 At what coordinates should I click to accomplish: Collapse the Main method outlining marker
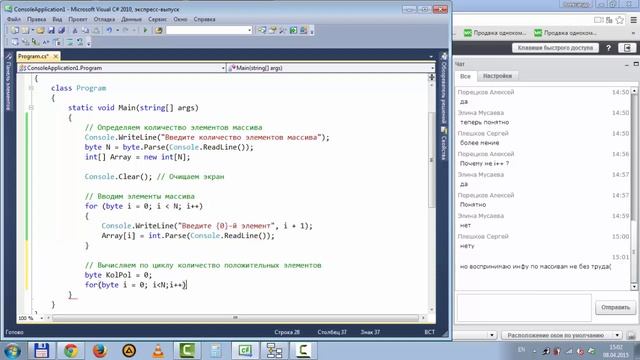(x=31, y=108)
